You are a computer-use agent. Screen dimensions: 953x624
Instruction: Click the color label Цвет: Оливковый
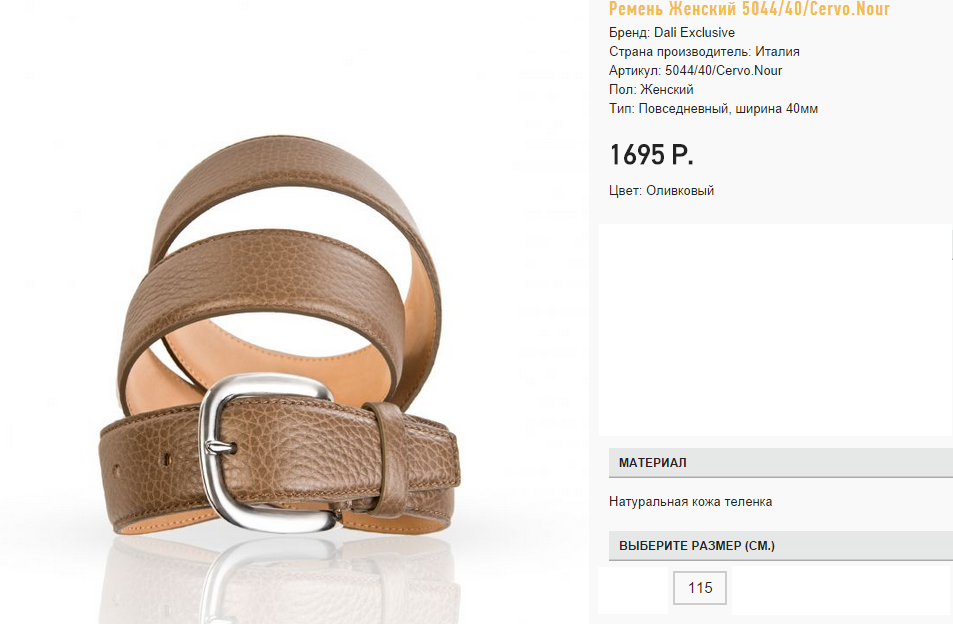(661, 190)
